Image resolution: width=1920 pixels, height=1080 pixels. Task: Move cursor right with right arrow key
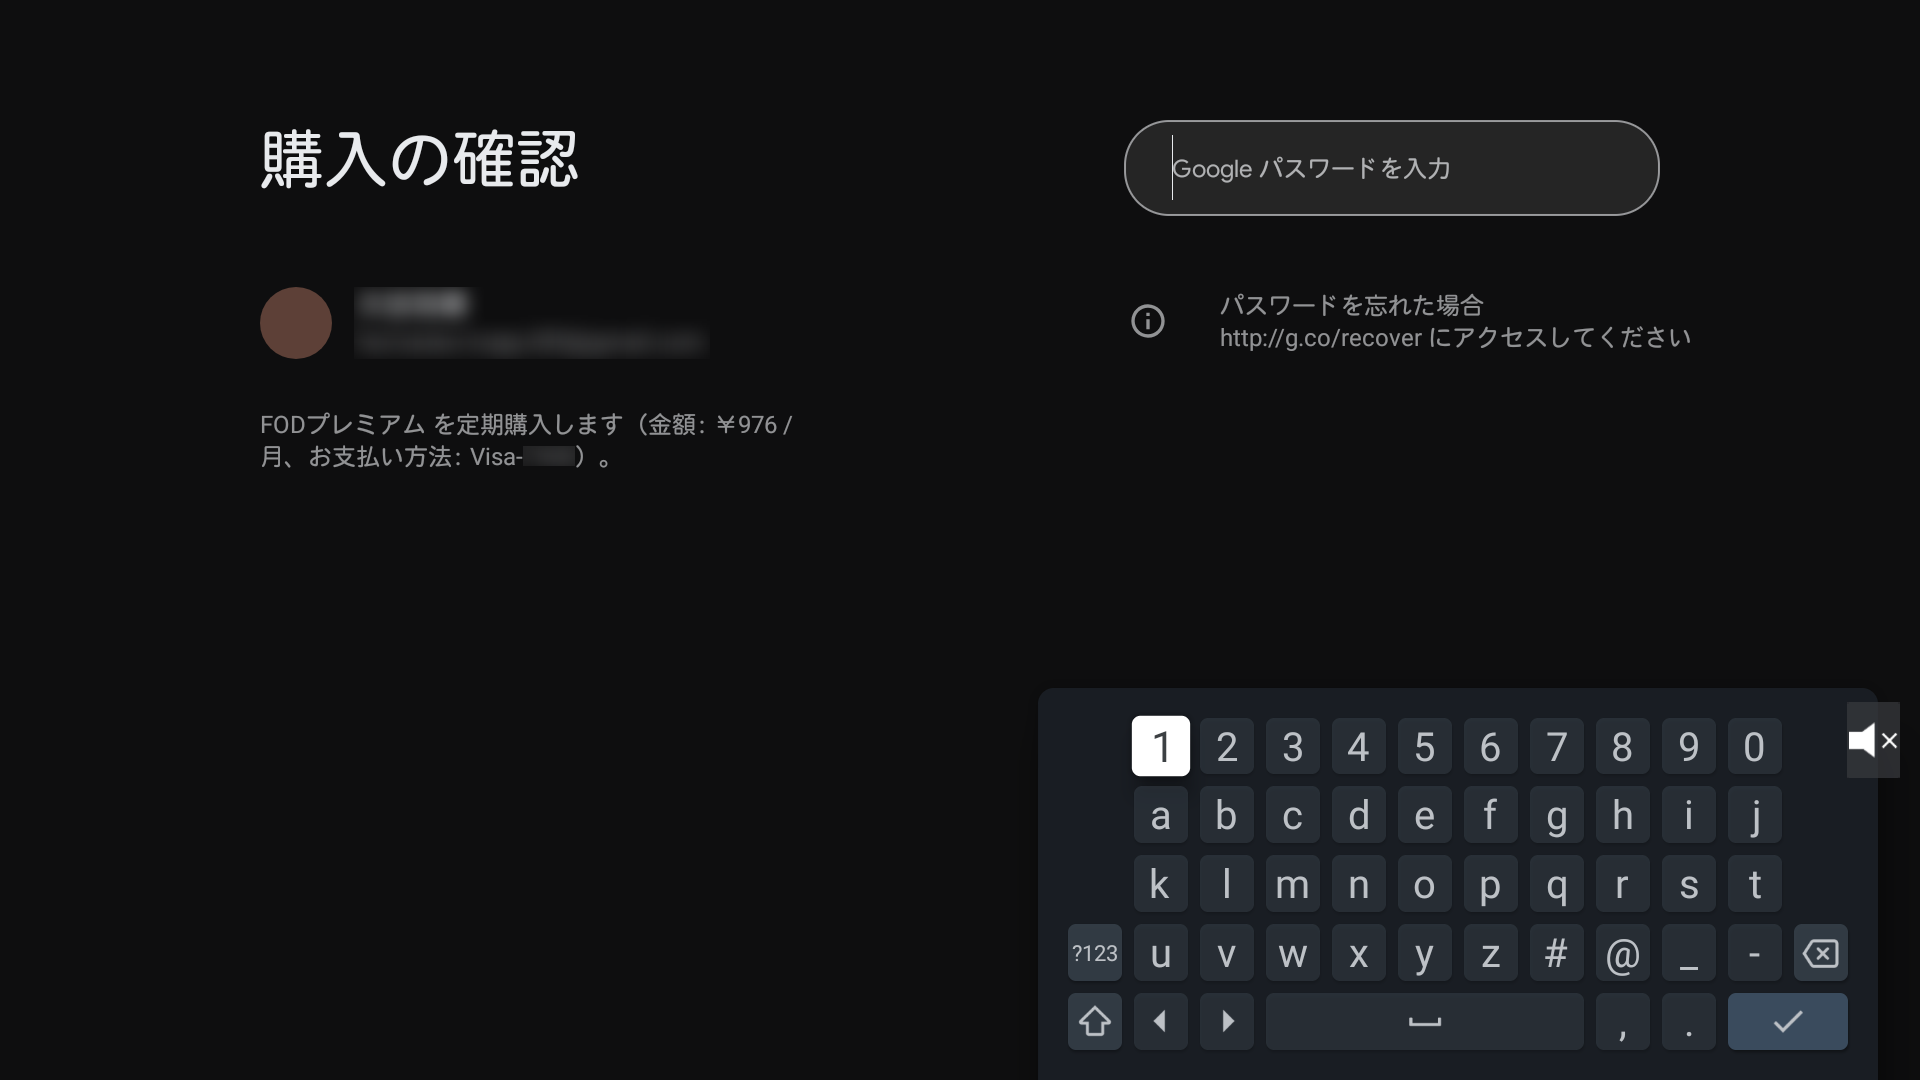pos(1226,1021)
